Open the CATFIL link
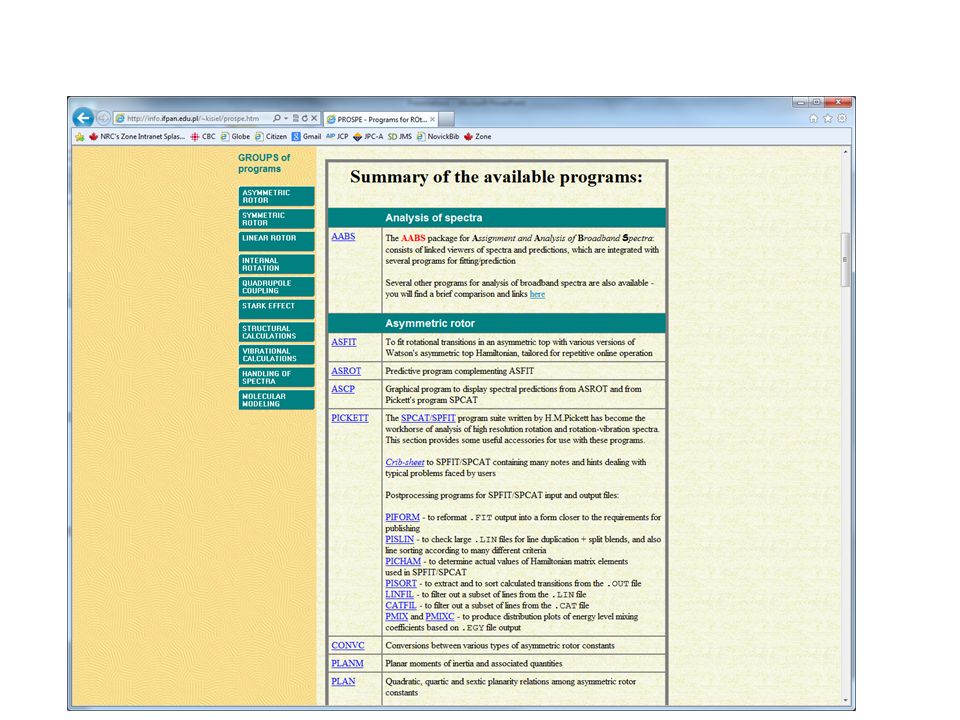Screen dimensions: 960x720 click(400, 606)
